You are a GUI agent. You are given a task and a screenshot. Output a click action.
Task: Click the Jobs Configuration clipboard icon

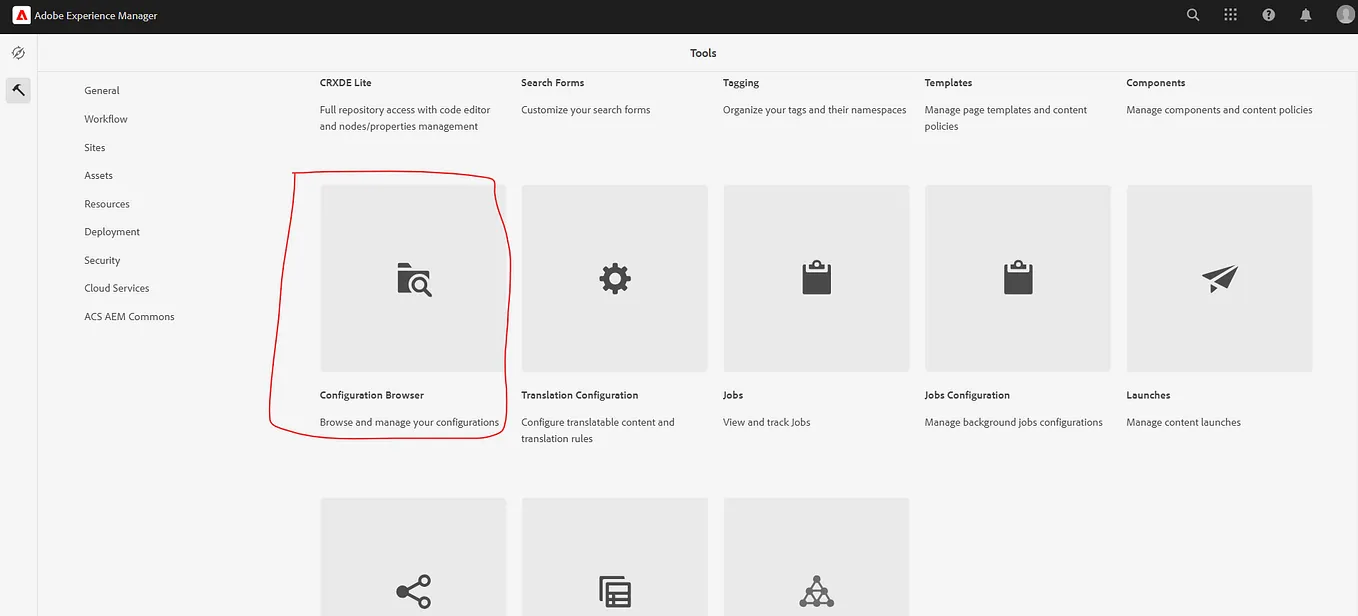tap(1017, 278)
